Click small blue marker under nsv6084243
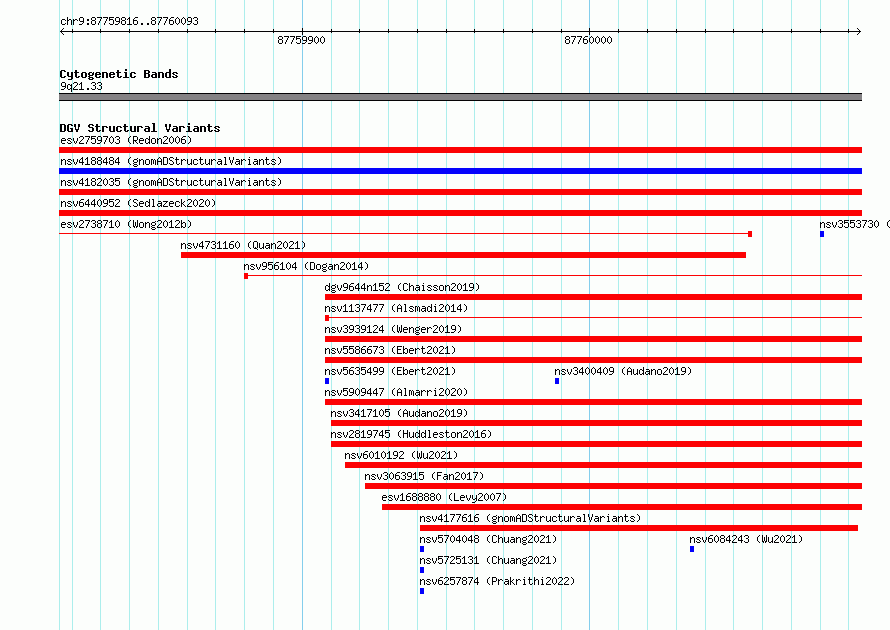The height and width of the screenshot is (630, 890). [x=692, y=549]
